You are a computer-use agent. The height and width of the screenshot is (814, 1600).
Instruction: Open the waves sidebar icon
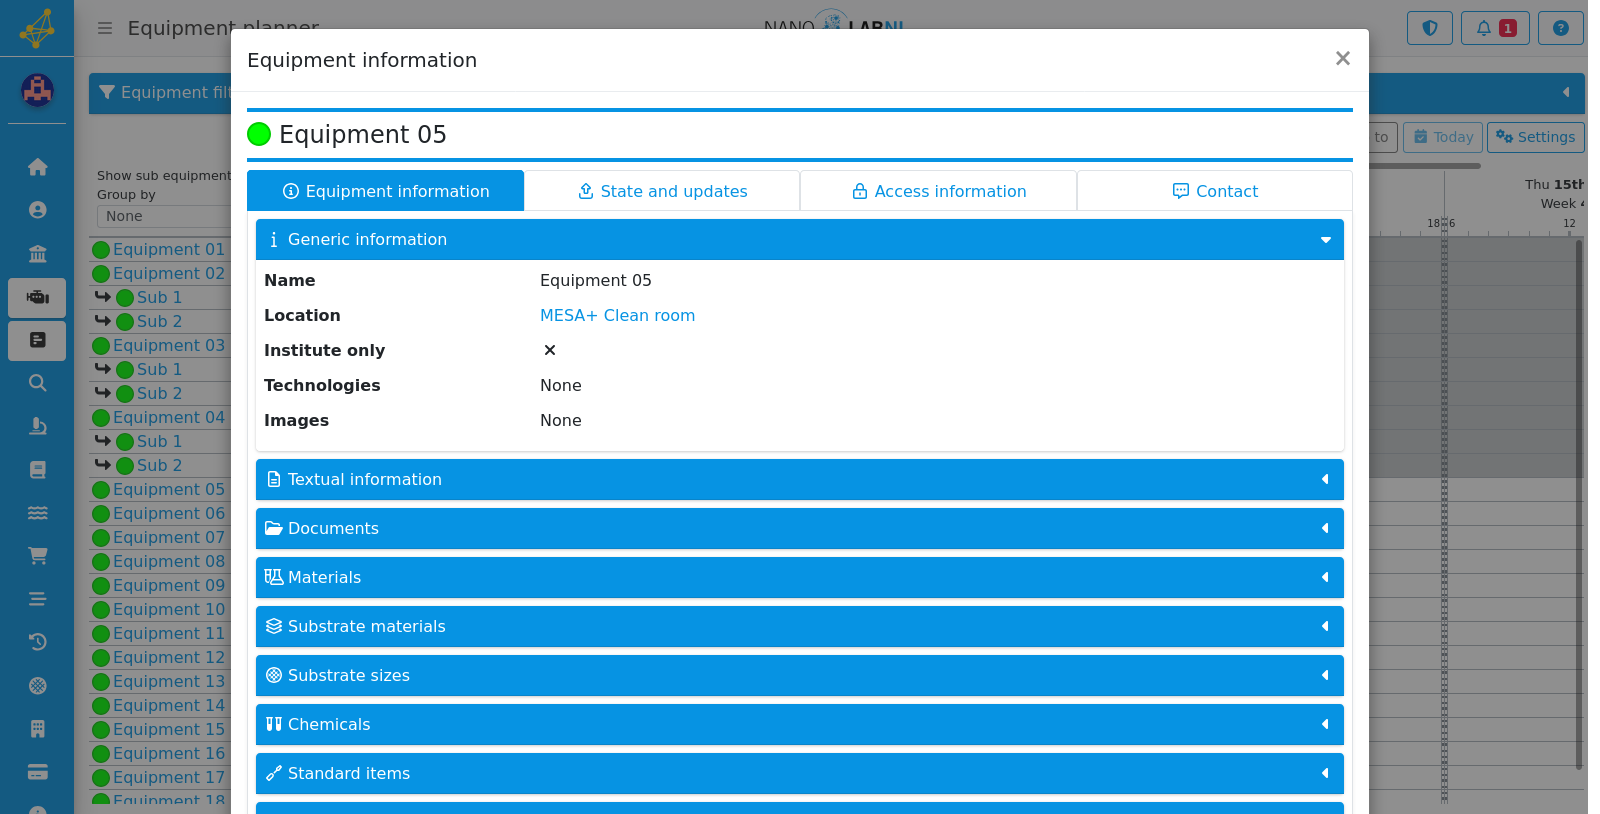(x=37, y=512)
